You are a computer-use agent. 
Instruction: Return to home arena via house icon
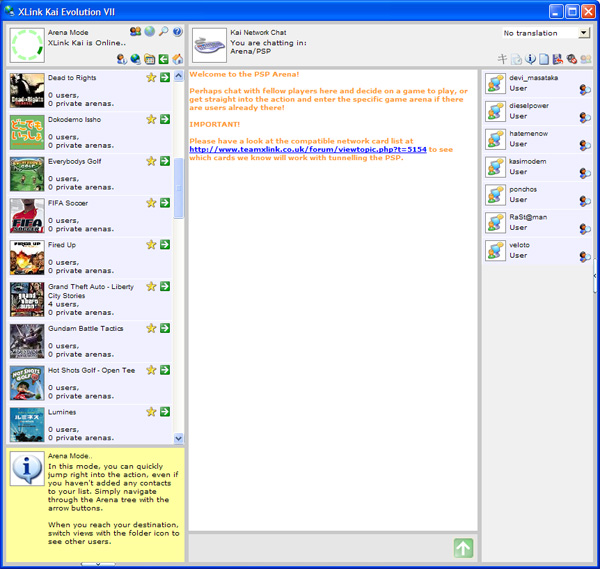tap(177, 59)
